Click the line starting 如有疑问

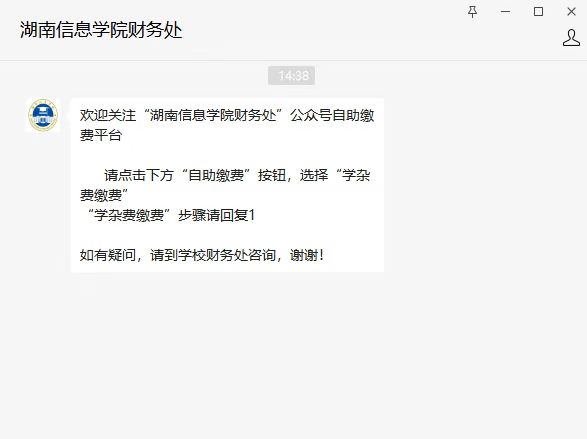click(x=202, y=255)
